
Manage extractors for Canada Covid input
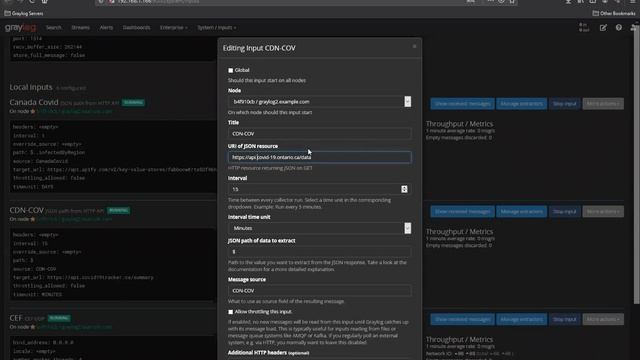(521, 104)
